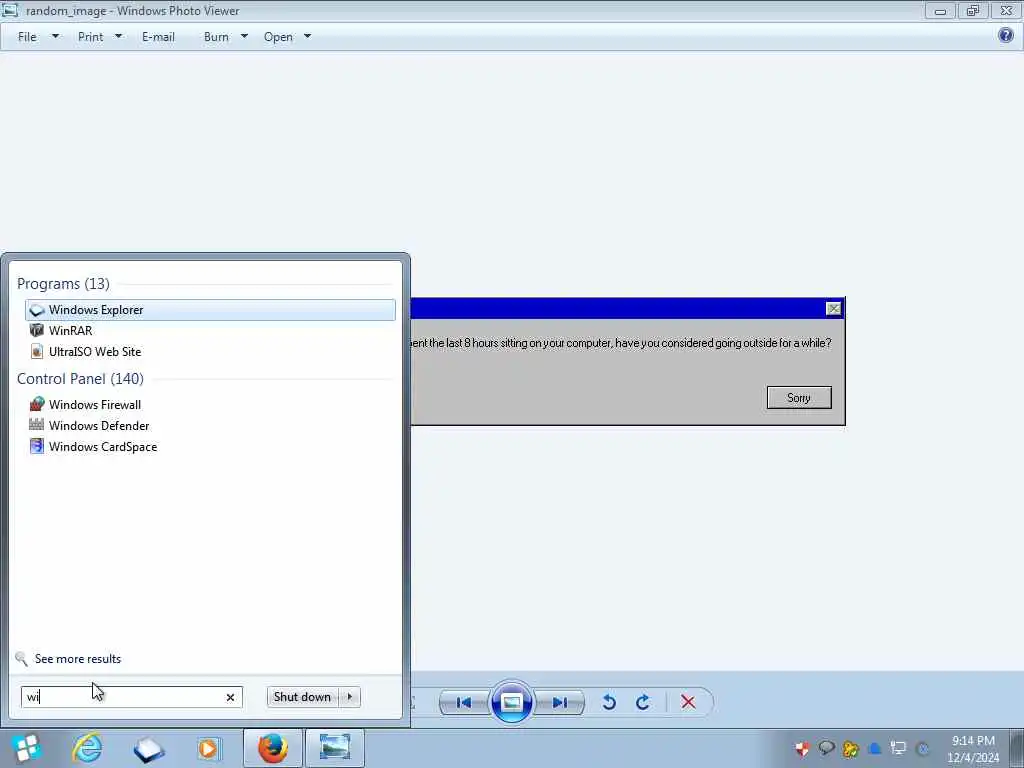Image resolution: width=1024 pixels, height=768 pixels.
Task: Click the Photo Viewer title bar app icon
Action: tap(10, 10)
